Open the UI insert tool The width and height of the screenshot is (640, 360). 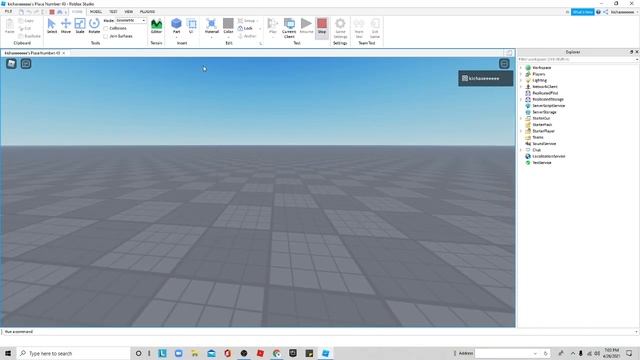click(x=191, y=26)
